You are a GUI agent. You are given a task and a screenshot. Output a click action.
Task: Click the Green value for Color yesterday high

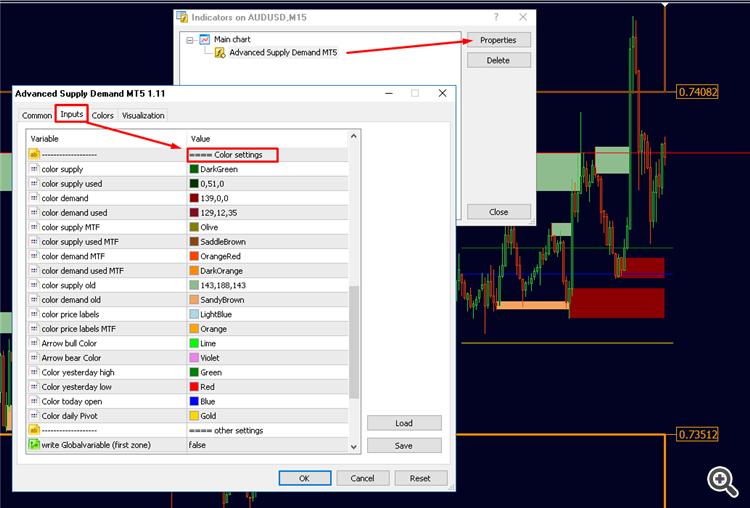[x=211, y=373]
